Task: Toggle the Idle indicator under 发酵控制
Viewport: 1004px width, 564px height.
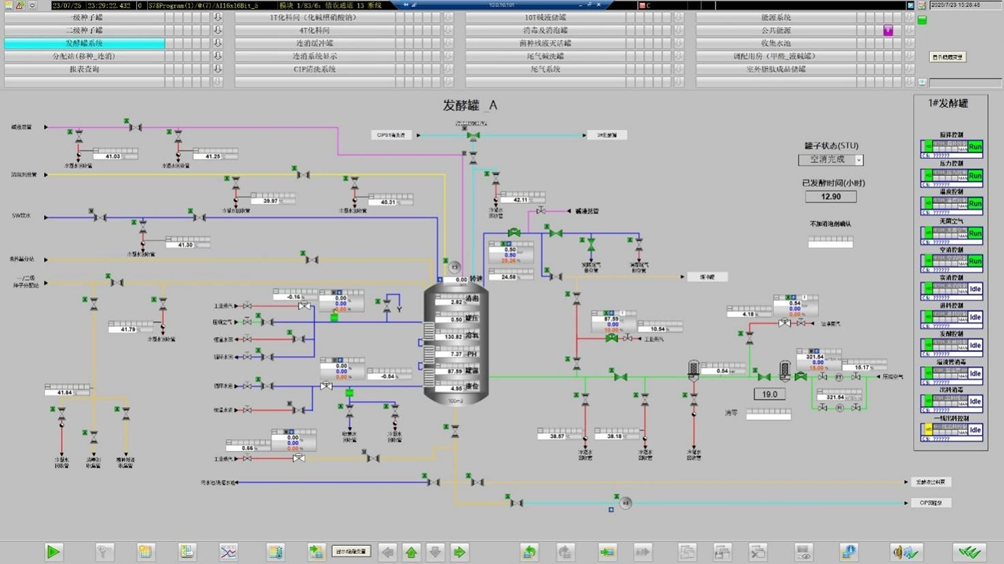Action: click(975, 346)
